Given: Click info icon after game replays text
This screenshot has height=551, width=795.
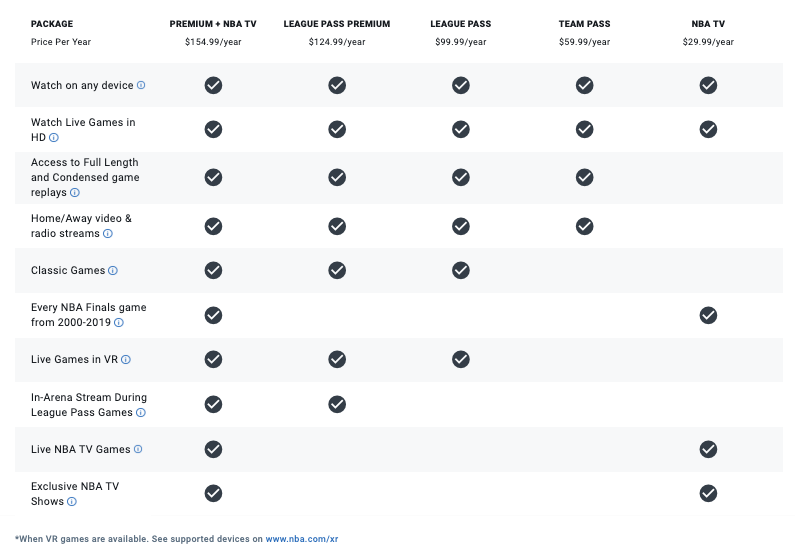Looking at the screenshot, I should (75, 193).
